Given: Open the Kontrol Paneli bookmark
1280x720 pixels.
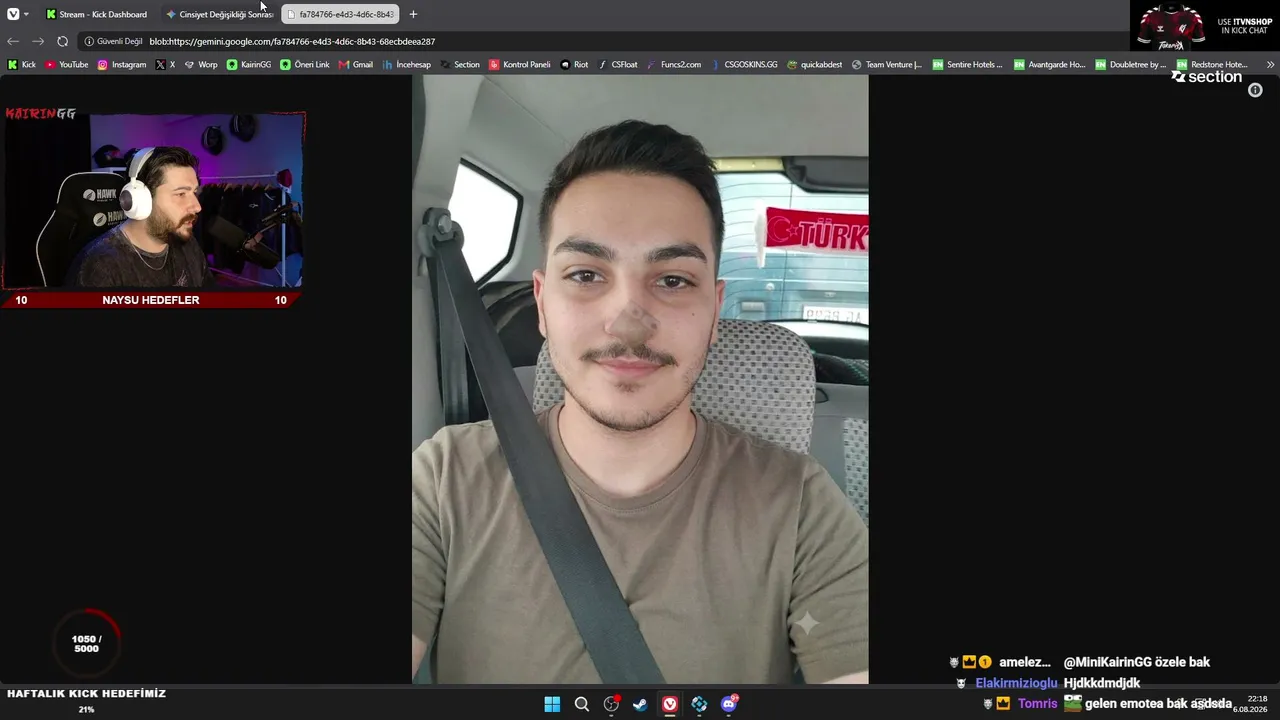Looking at the screenshot, I should point(520,64).
